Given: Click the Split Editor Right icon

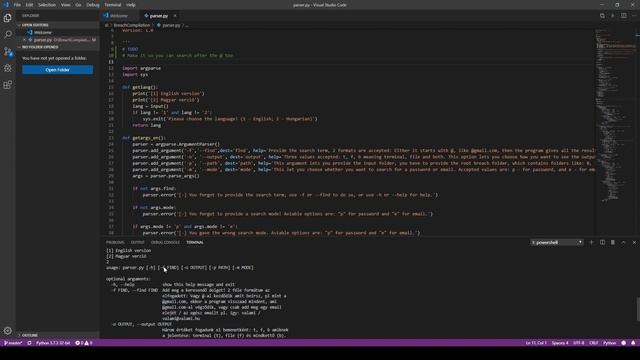Looking at the screenshot, I should [x=624, y=16].
